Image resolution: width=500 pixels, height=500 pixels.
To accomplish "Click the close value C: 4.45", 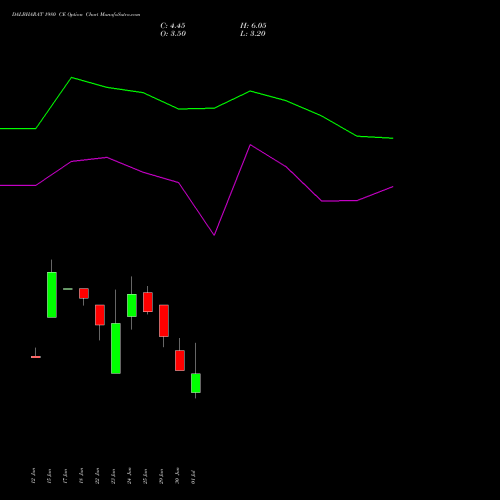I will (x=173, y=26).
